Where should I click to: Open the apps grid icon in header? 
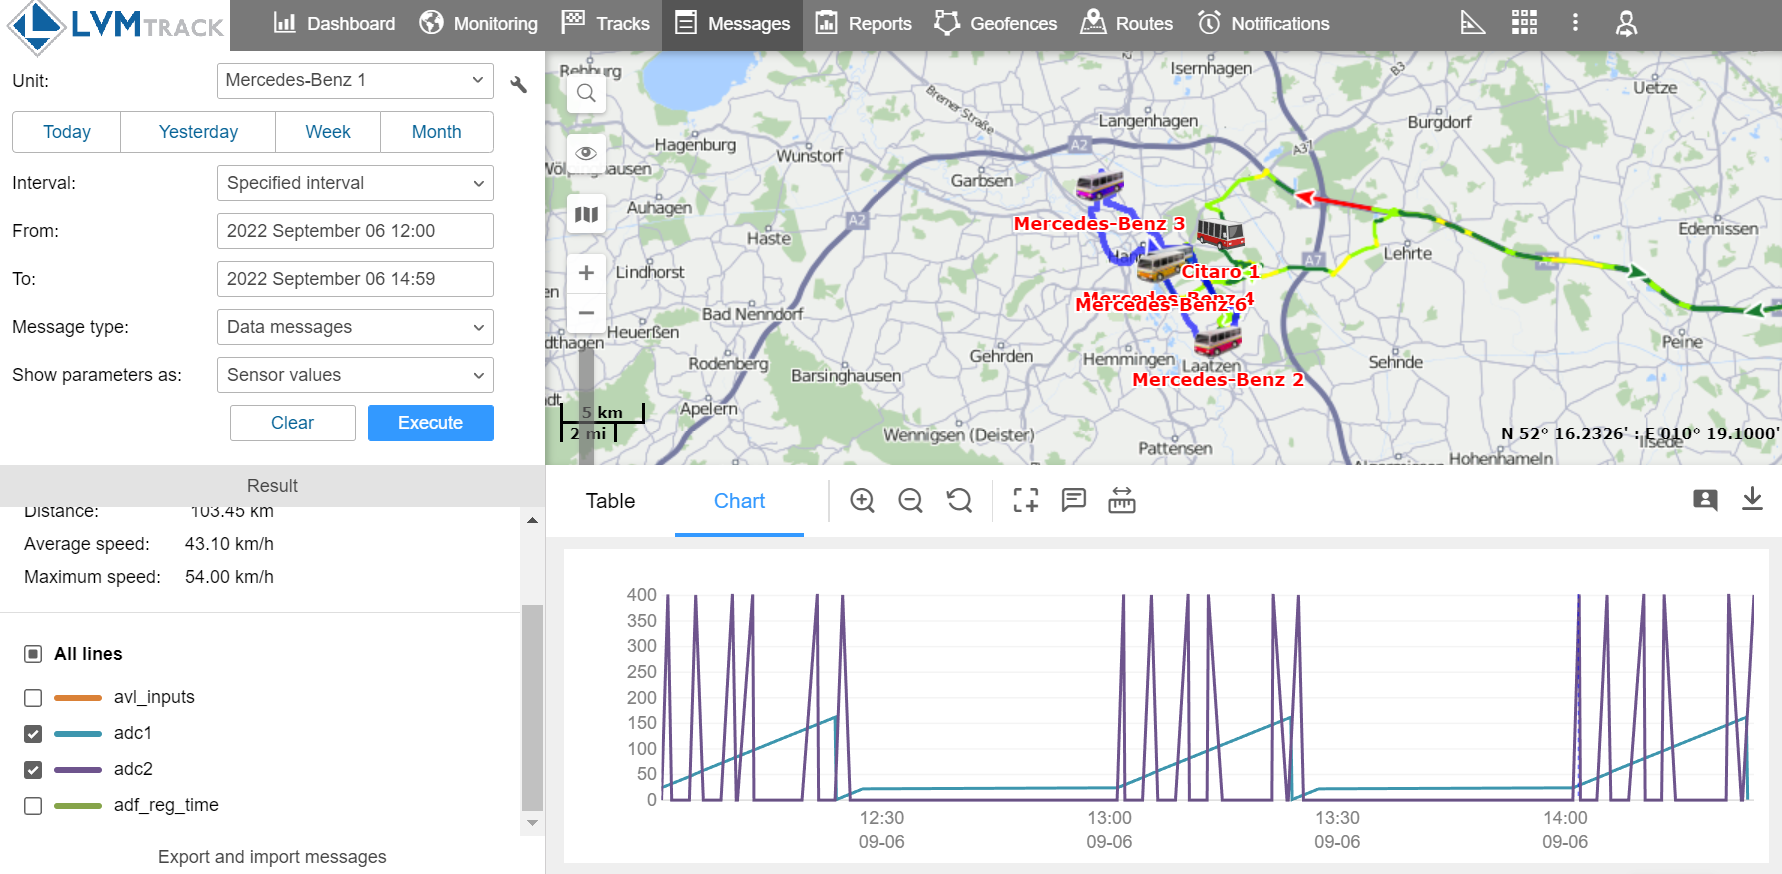click(1524, 23)
